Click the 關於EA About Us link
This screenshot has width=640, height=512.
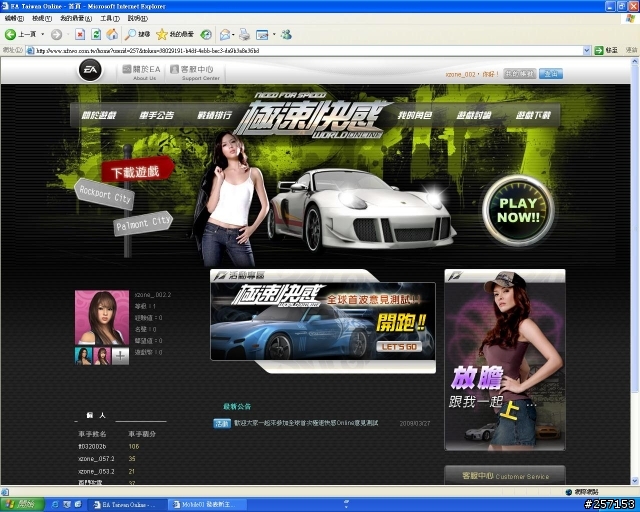(142, 72)
